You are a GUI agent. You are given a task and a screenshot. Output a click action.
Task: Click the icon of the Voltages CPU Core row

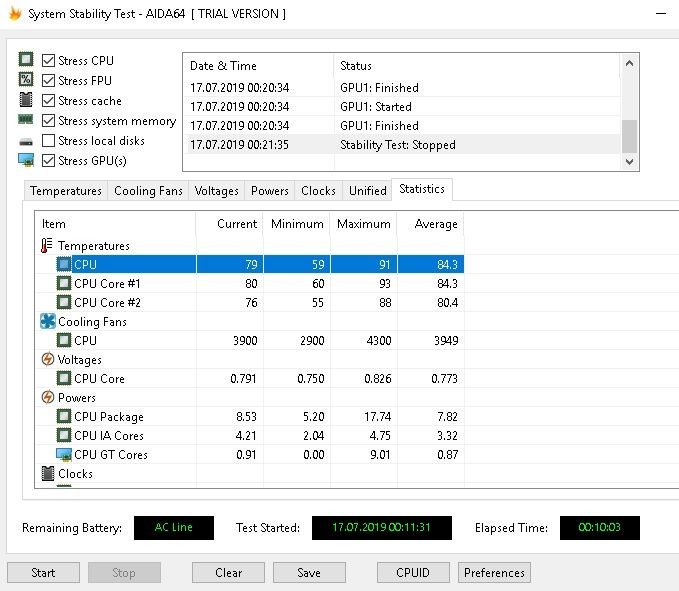click(x=64, y=378)
